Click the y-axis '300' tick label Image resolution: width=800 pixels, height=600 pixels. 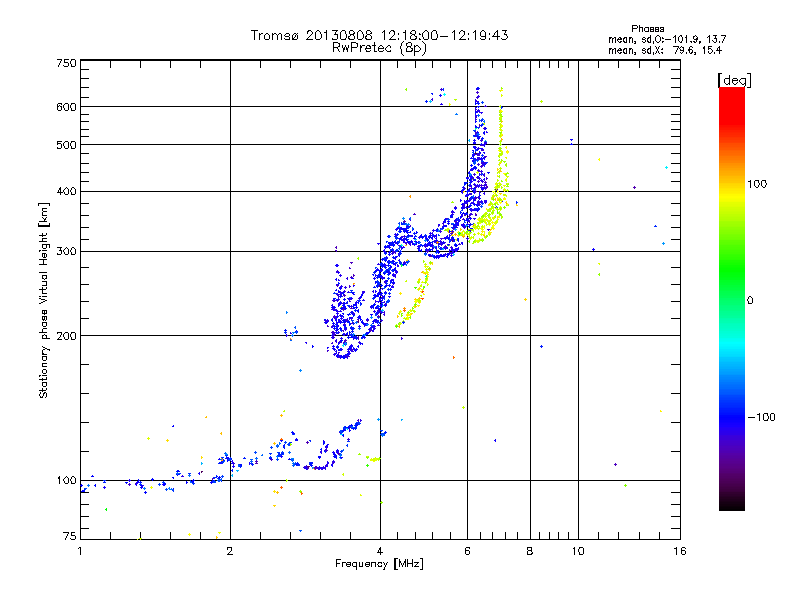coord(66,252)
